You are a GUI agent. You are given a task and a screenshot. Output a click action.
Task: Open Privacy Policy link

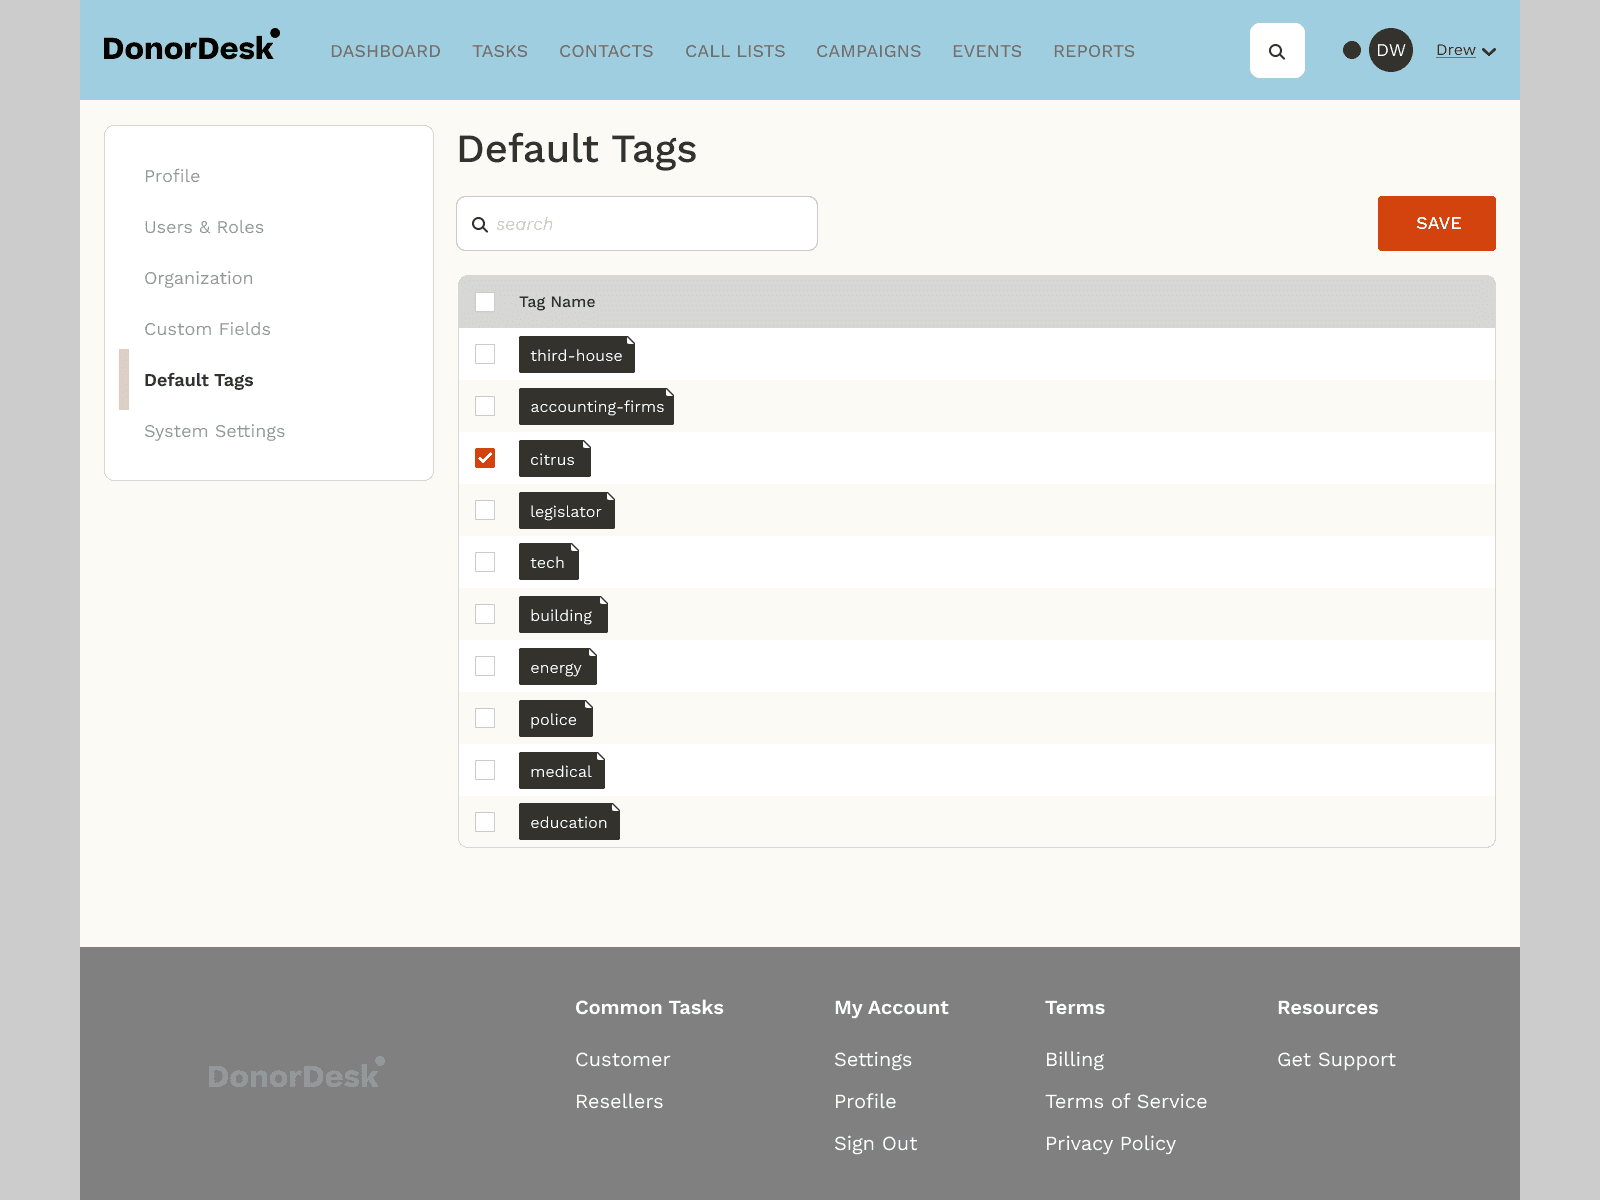click(x=1110, y=1143)
